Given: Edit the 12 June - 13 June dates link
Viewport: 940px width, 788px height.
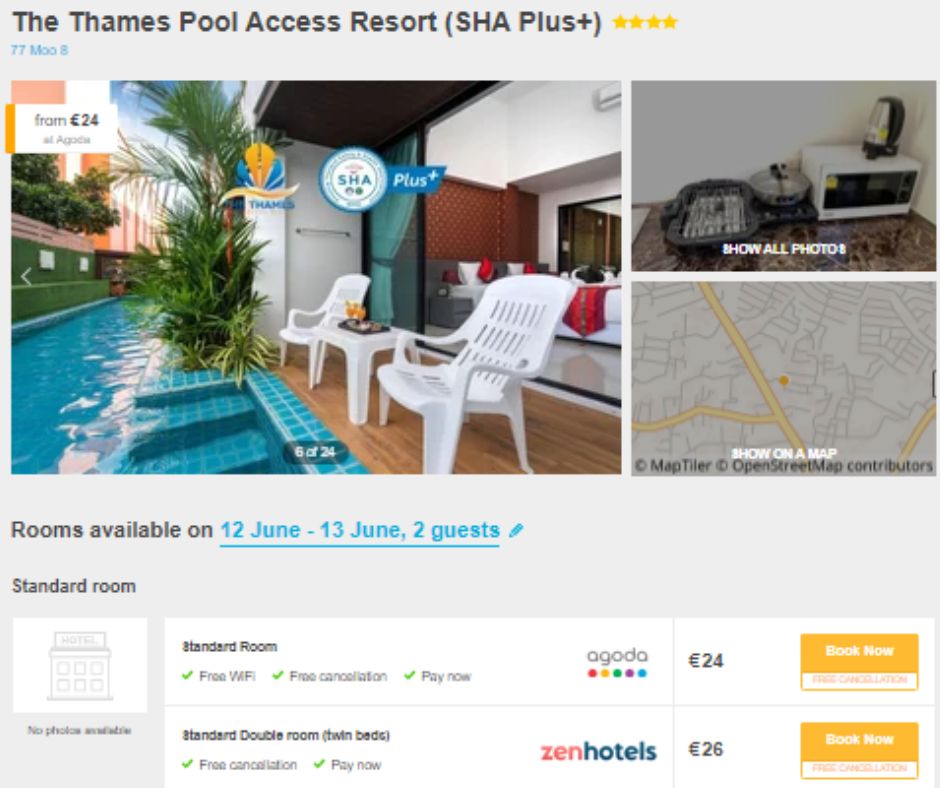Looking at the screenshot, I should [x=360, y=530].
